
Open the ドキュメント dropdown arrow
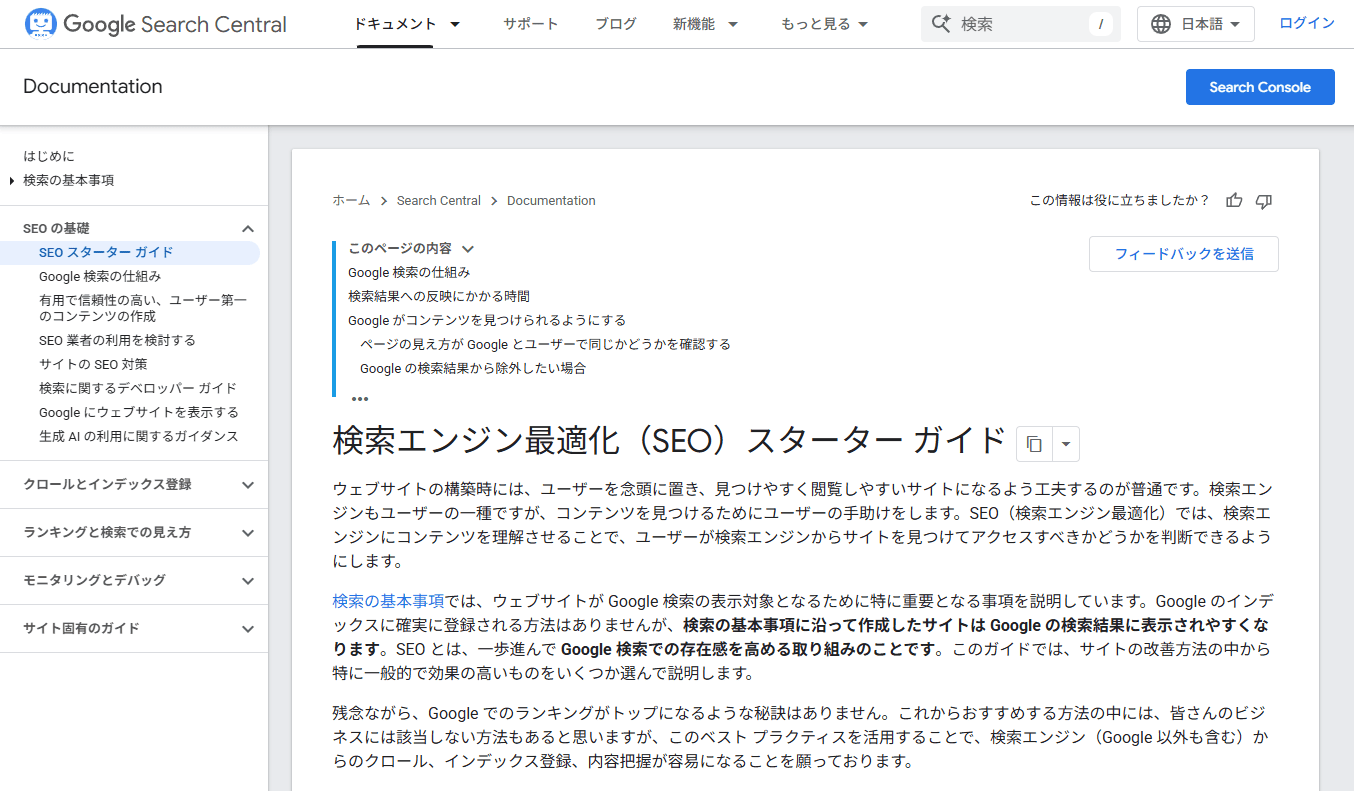[x=456, y=24]
